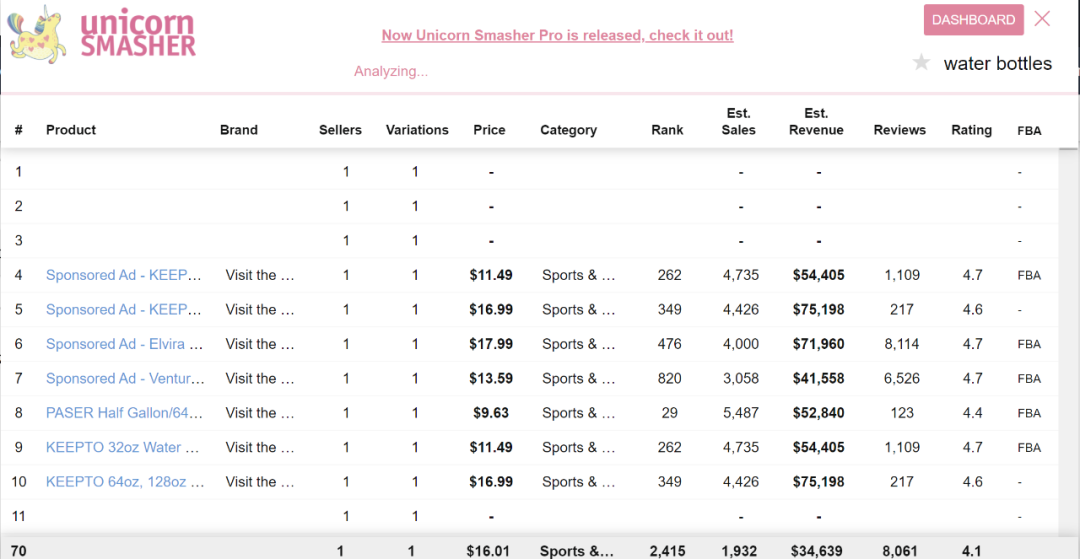The image size is (1080, 559).
Task: Click the Est. Sales column header
Action: (738, 121)
